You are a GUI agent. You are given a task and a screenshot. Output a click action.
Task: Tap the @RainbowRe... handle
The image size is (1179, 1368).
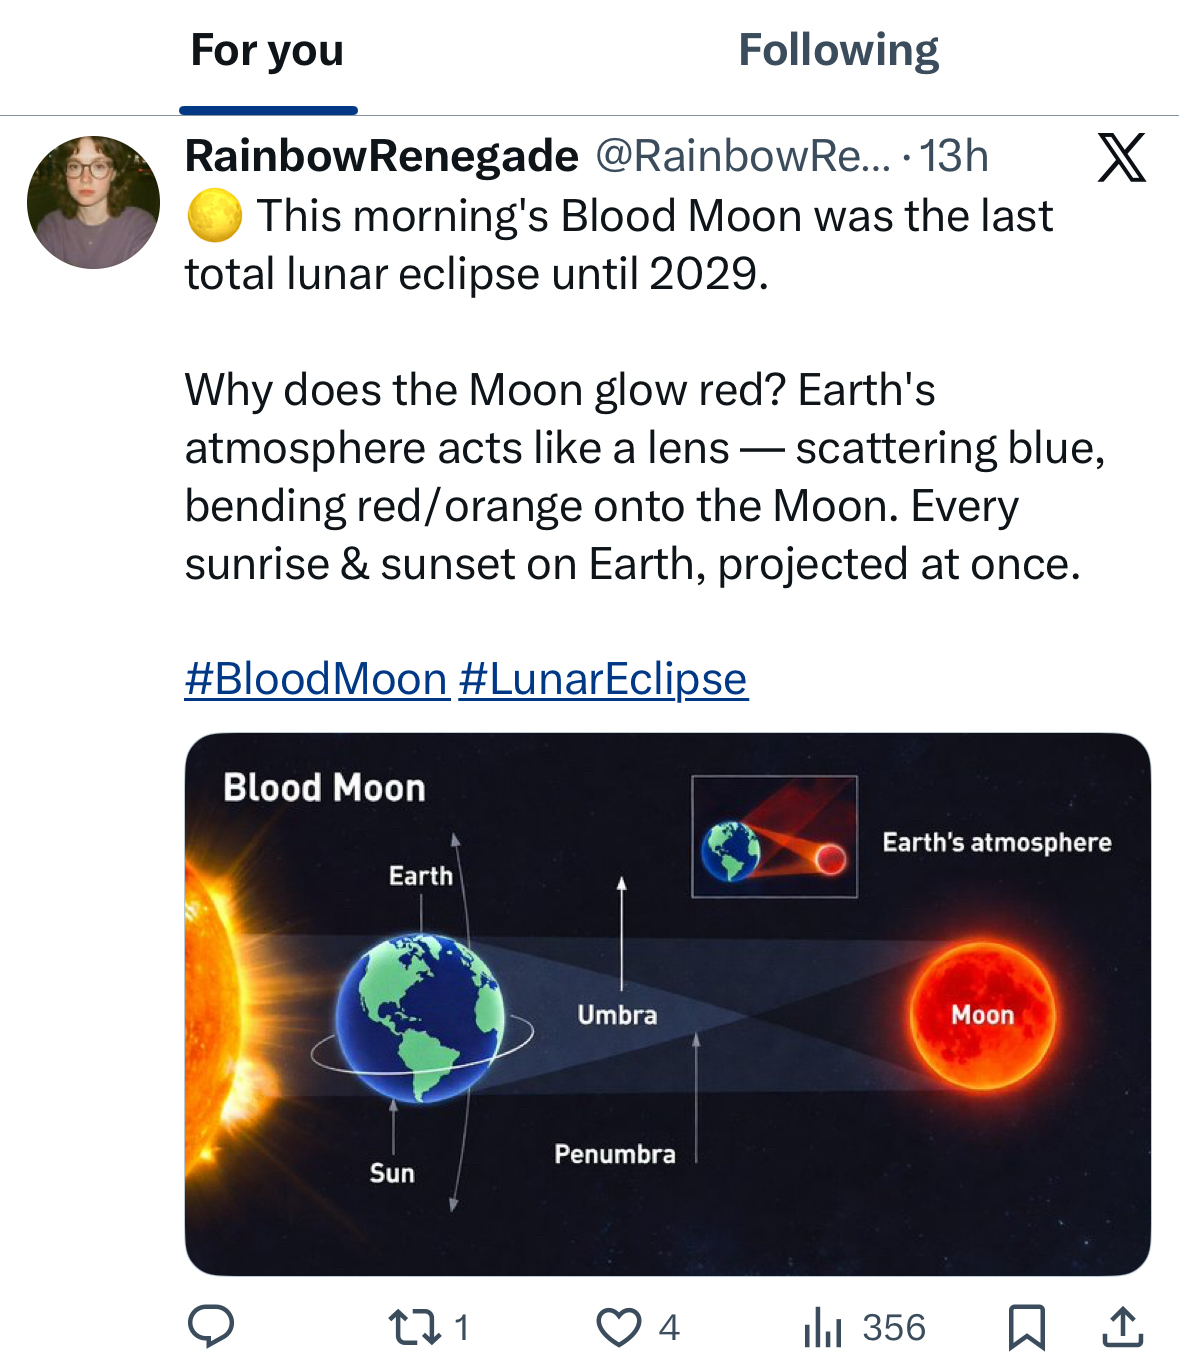coord(742,156)
